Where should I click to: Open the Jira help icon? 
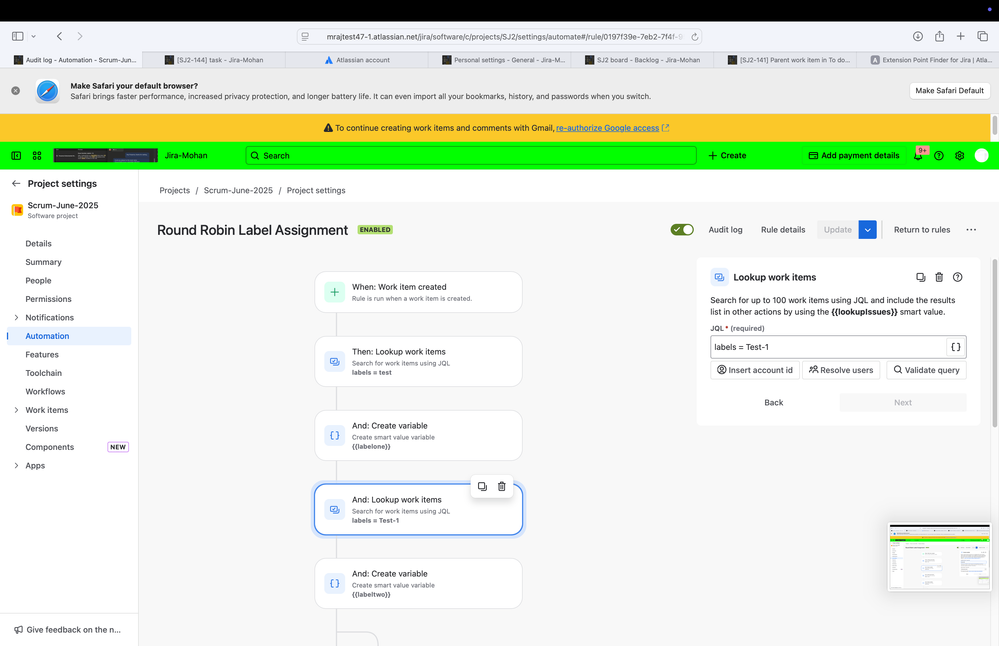click(x=938, y=155)
